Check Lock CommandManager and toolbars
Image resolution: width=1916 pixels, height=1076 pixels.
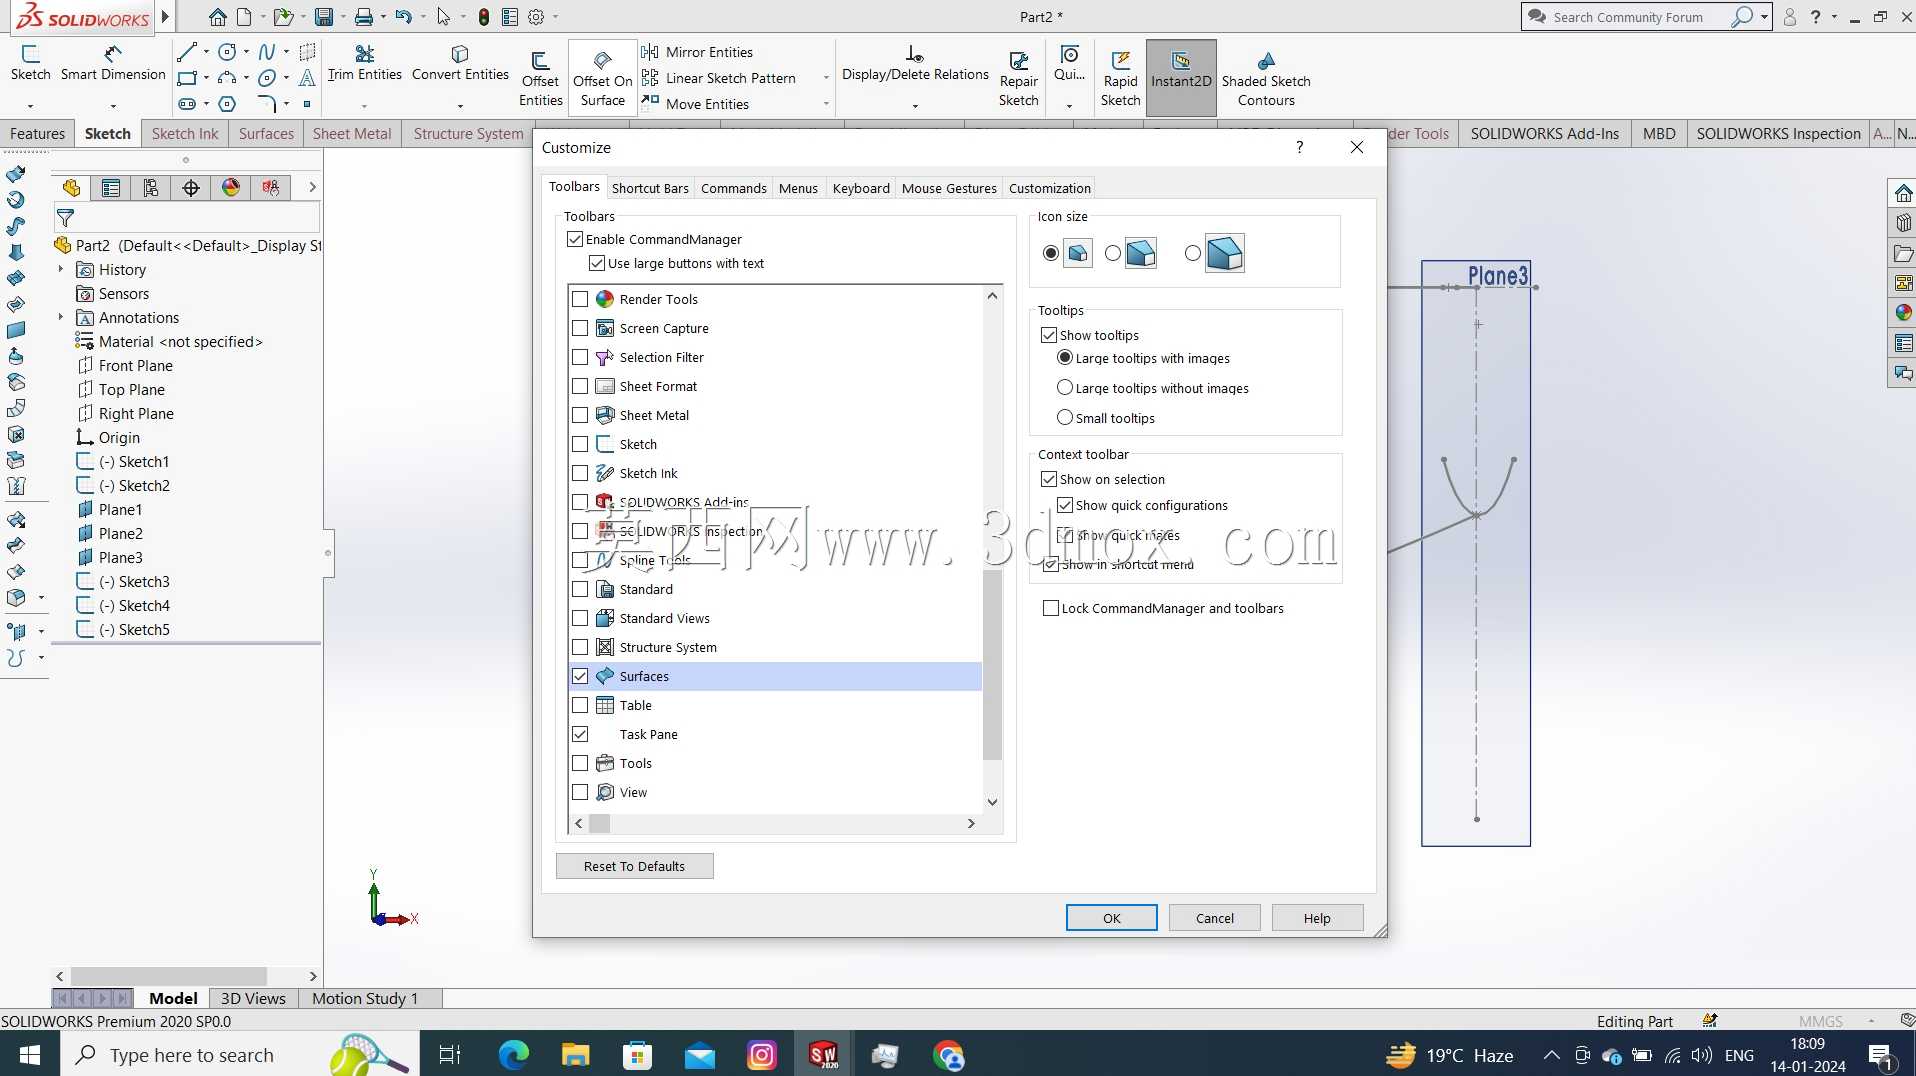click(1051, 608)
